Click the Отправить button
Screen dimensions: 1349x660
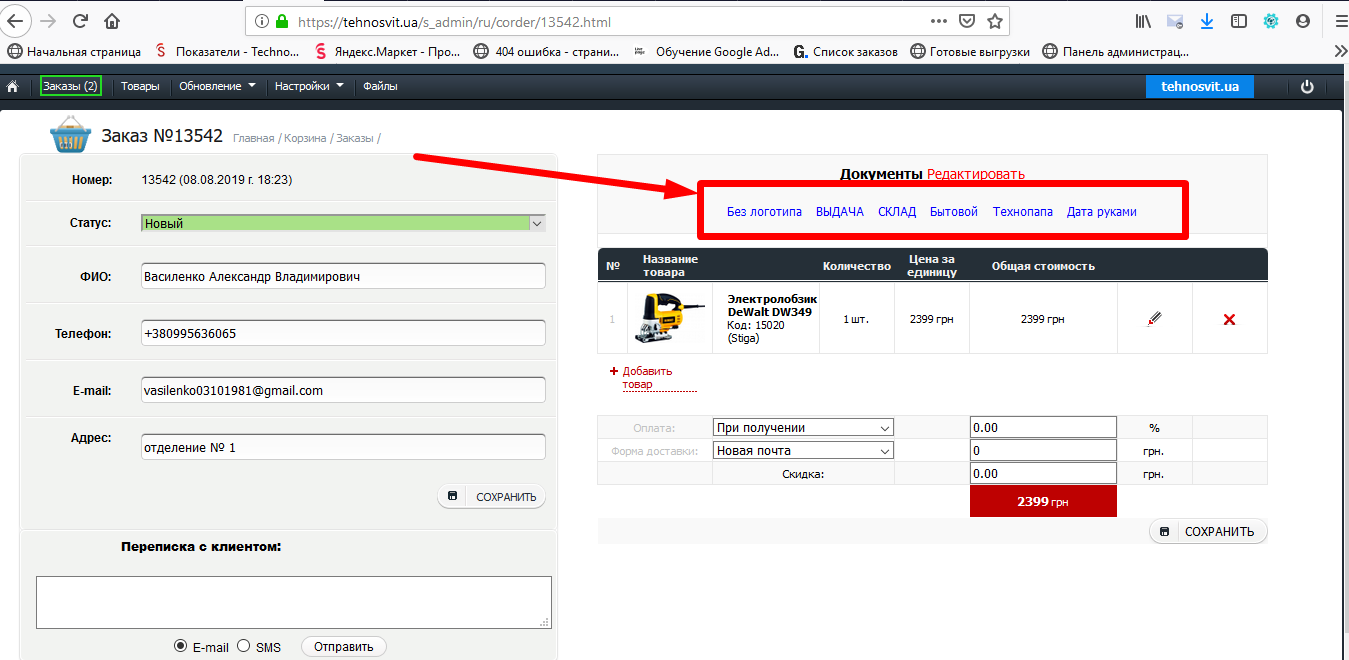coord(343,647)
